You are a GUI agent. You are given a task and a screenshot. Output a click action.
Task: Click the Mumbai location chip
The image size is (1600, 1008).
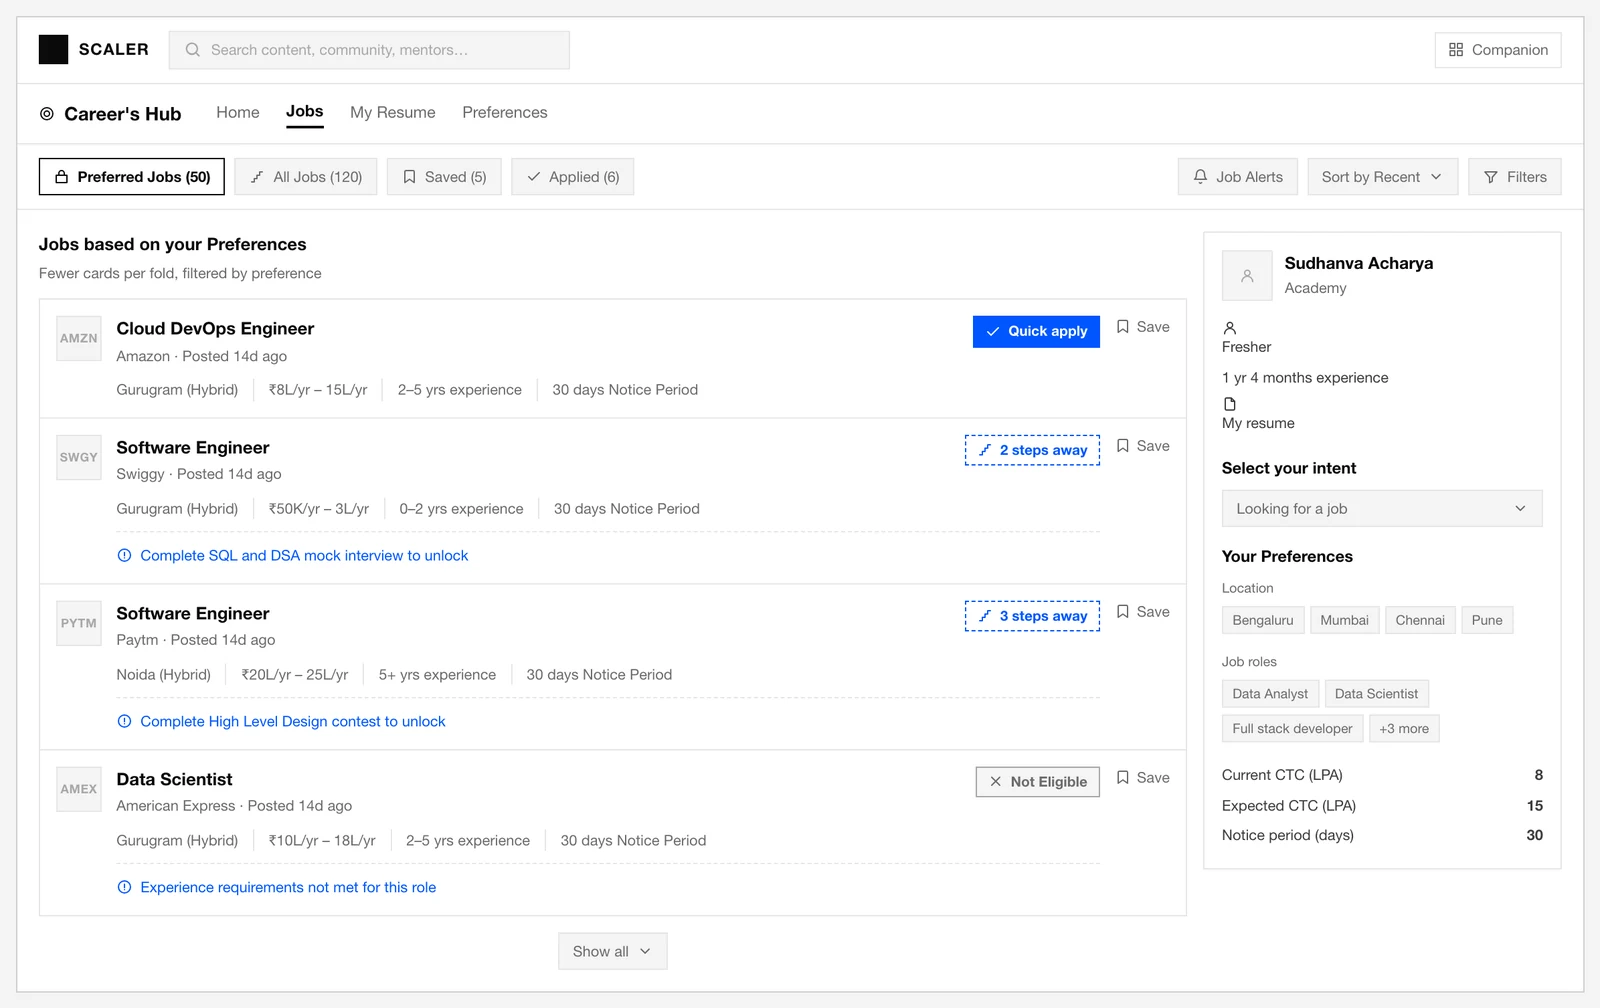point(1345,620)
